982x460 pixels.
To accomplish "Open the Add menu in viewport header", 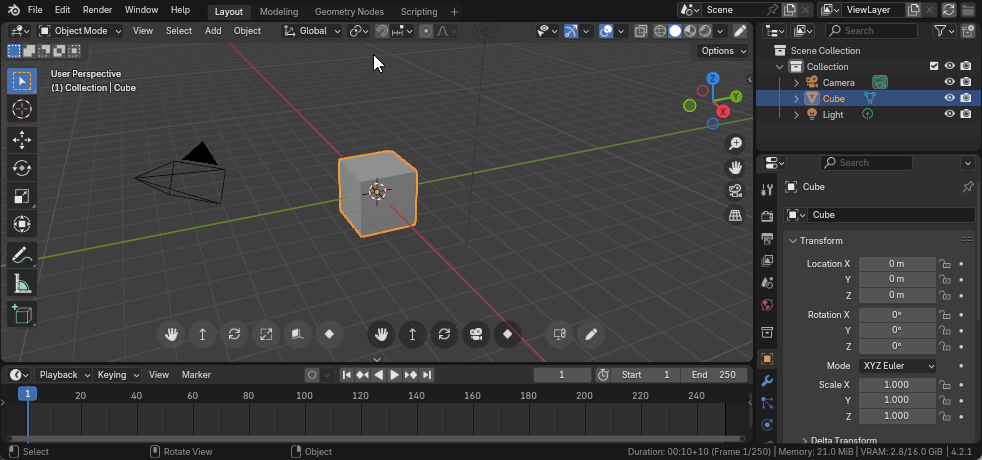I will [213, 31].
